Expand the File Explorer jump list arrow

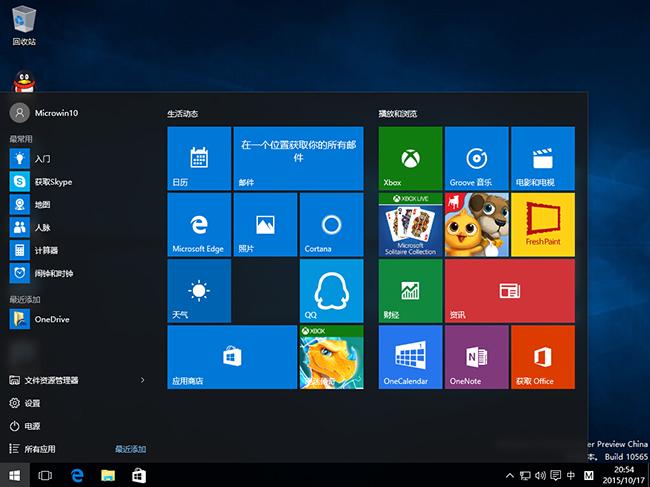(142, 380)
